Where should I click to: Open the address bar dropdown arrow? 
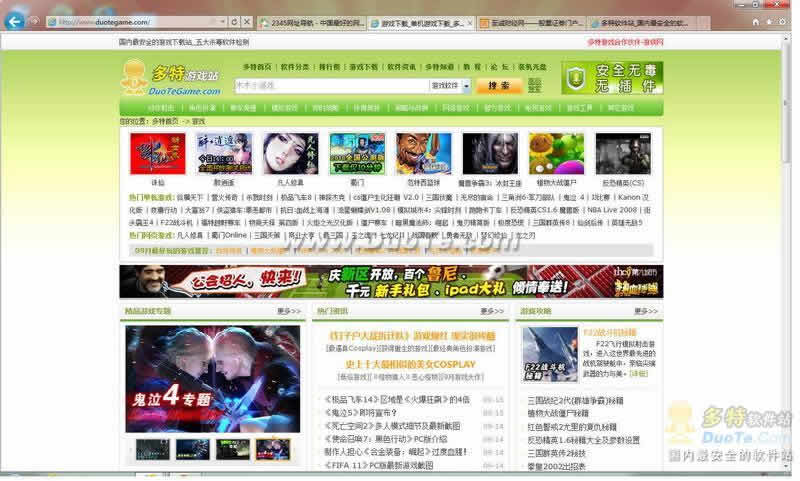(221, 21)
